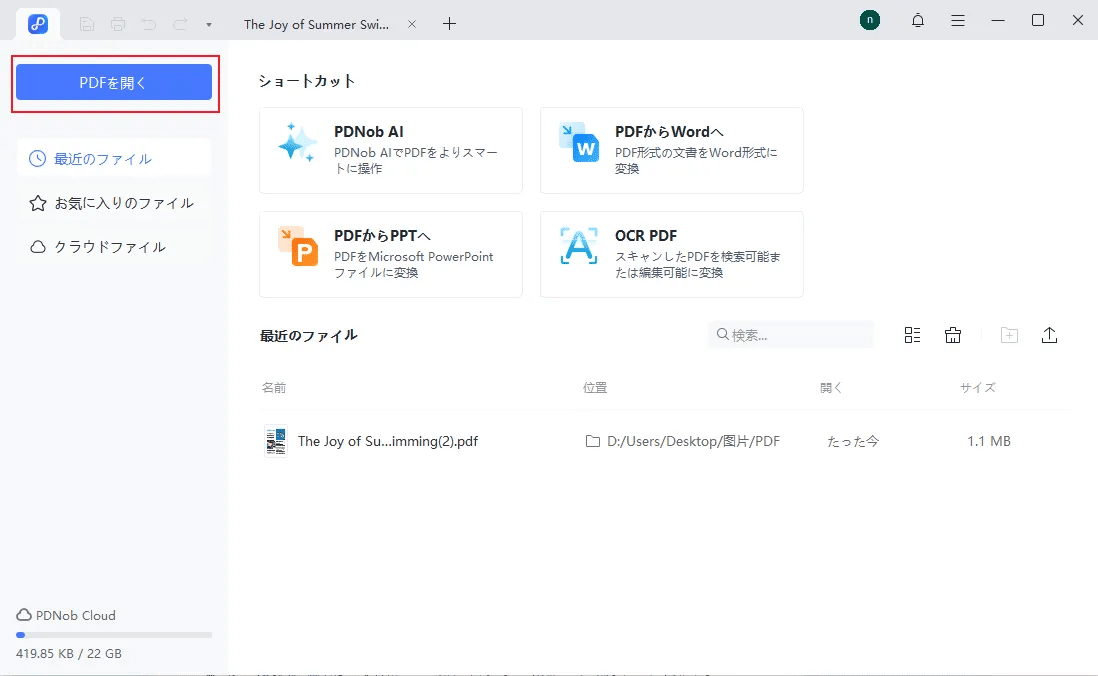
Task: Switch recent files to list view
Action: [x=911, y=334]
